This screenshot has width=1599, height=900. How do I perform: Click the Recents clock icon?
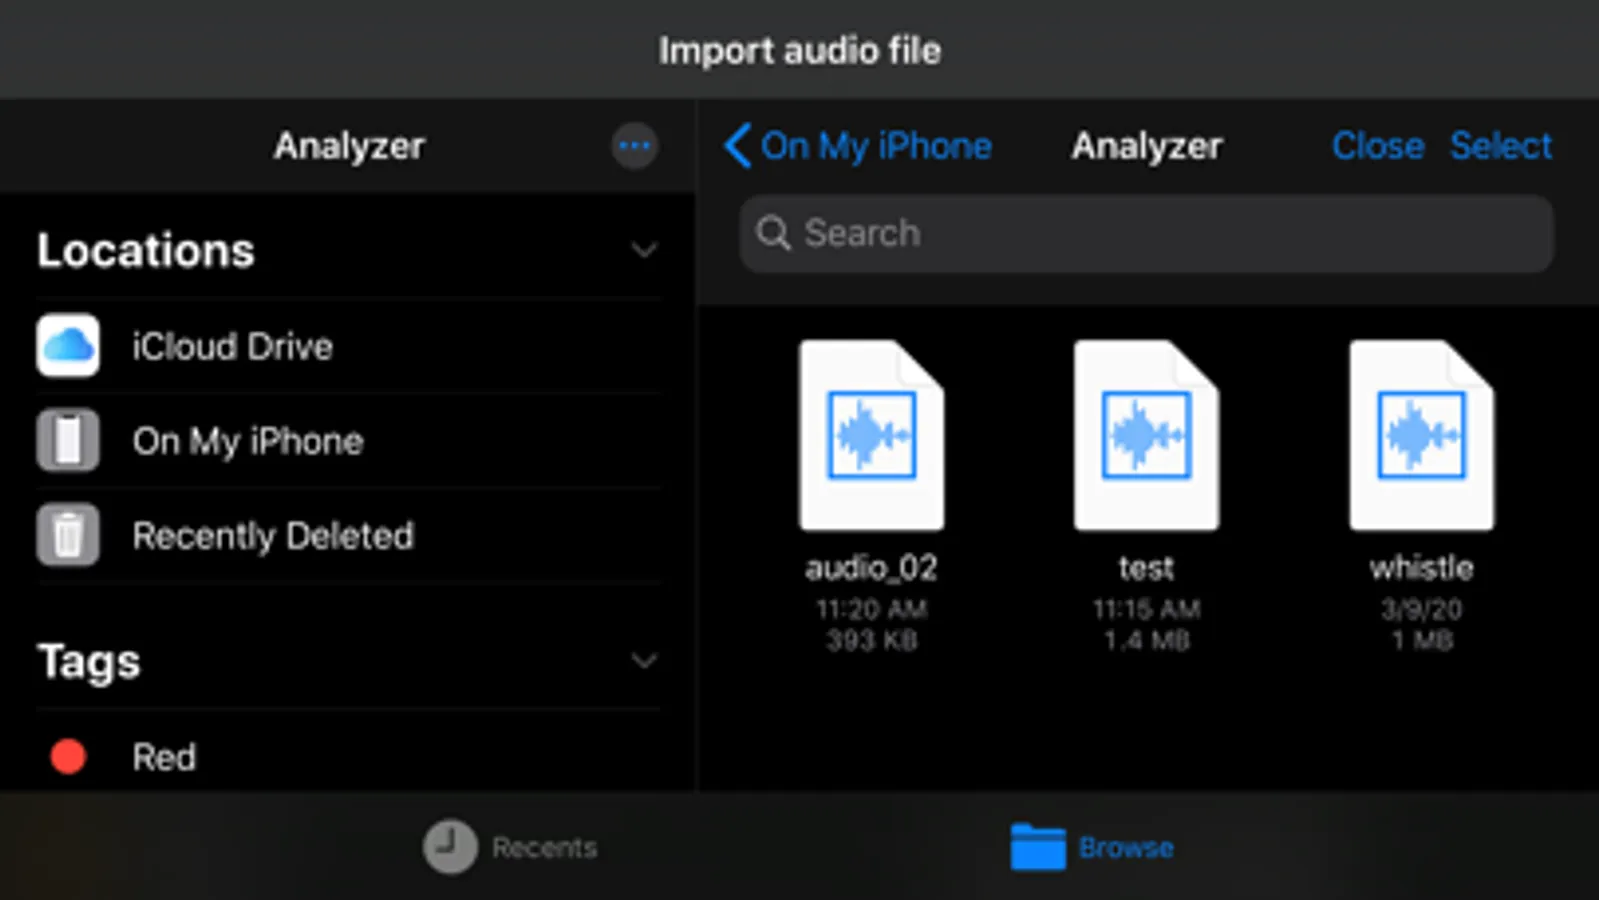tap(450, 847)
